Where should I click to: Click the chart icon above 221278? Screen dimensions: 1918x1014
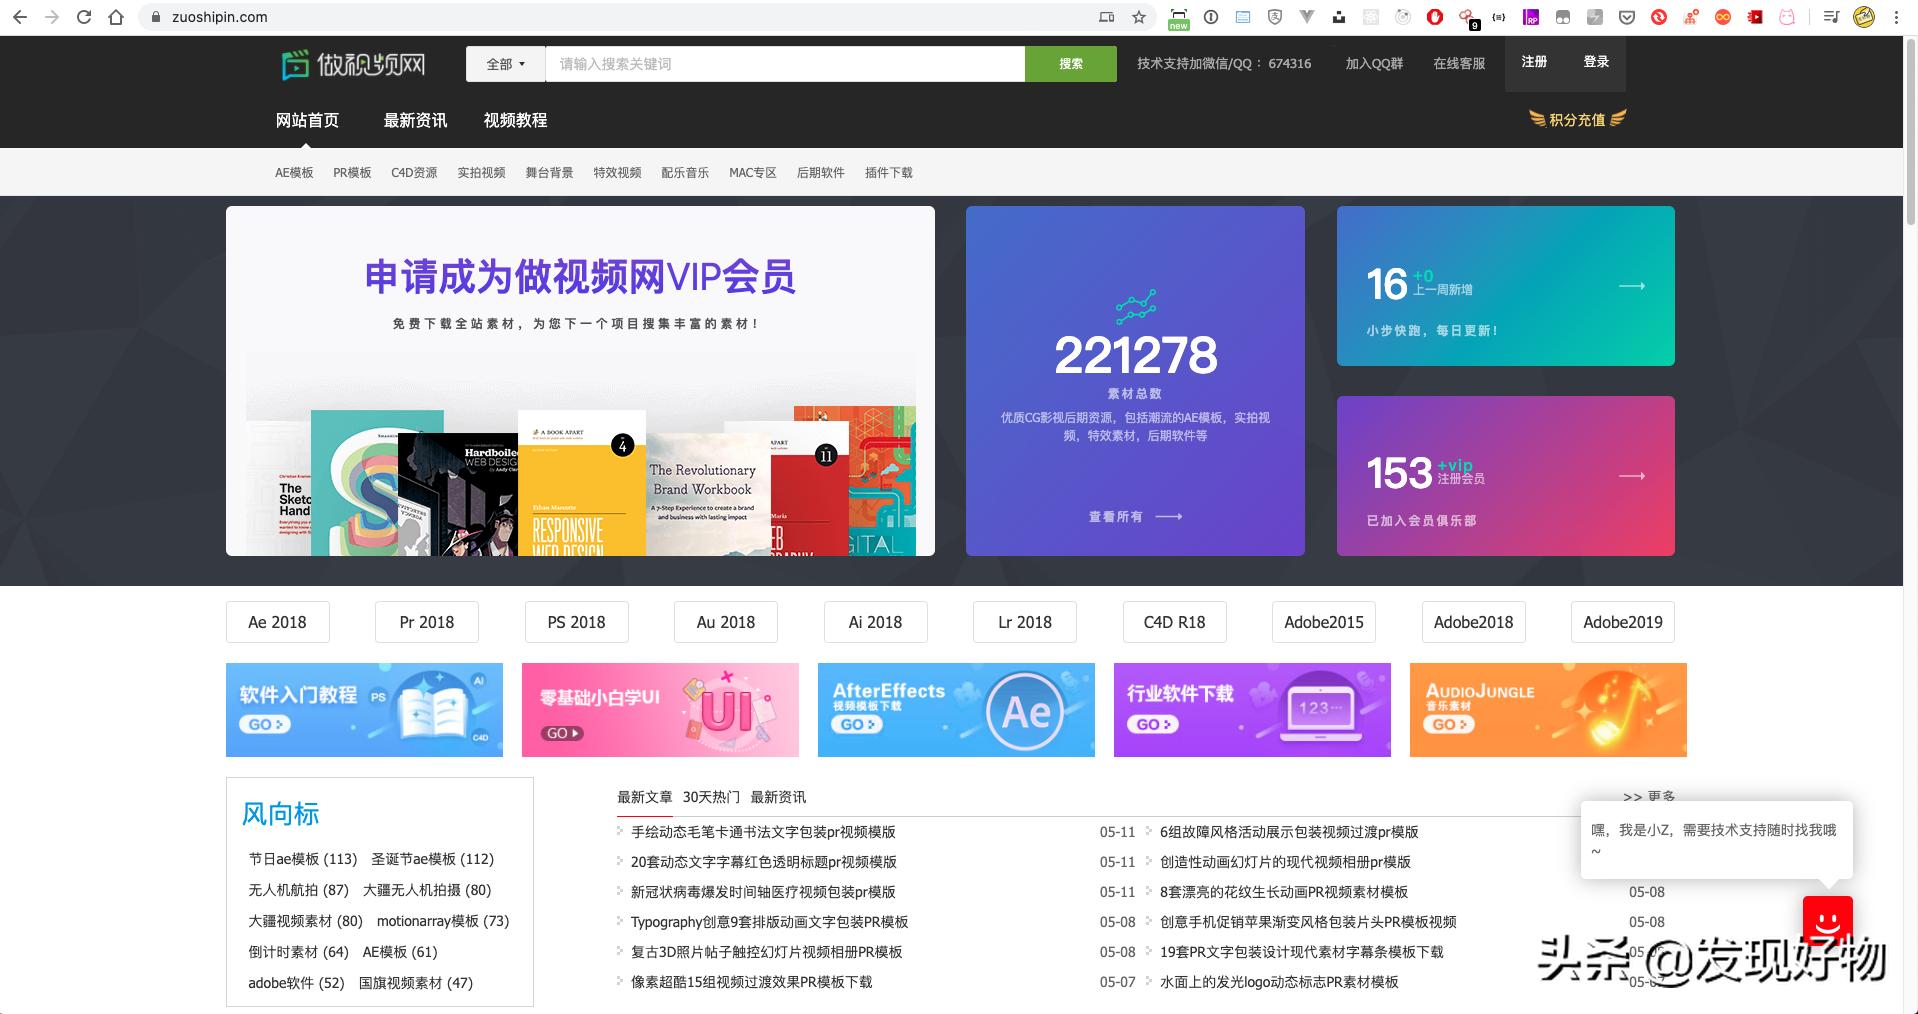1136,306
